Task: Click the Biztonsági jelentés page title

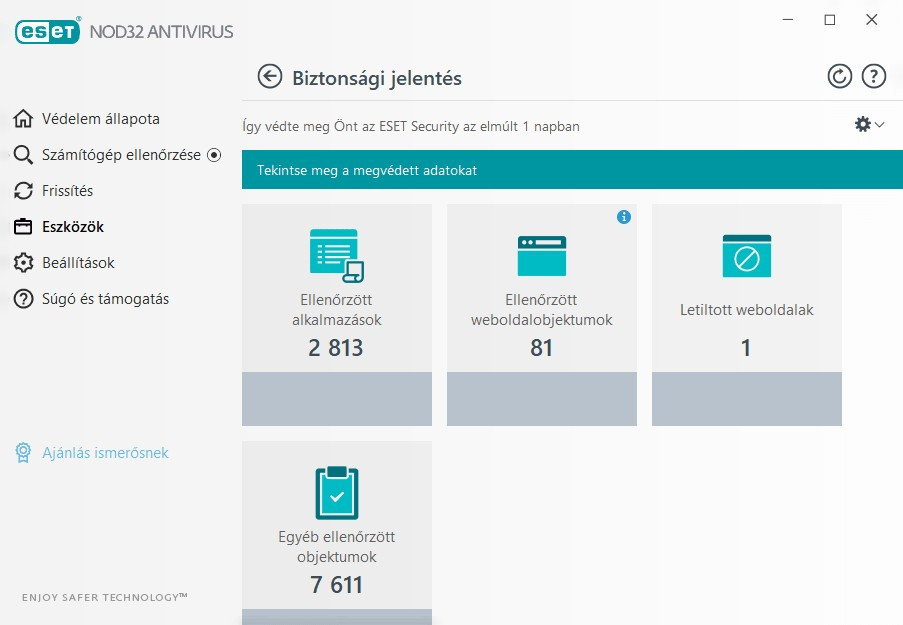Action: coord(377,78)
